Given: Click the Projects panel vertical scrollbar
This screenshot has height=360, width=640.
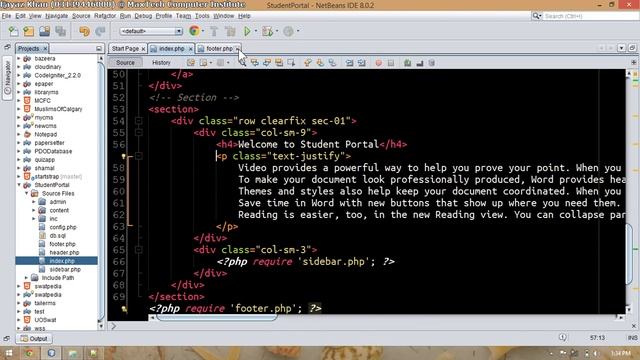Looking at the screenshot, I should click(101, 190).
